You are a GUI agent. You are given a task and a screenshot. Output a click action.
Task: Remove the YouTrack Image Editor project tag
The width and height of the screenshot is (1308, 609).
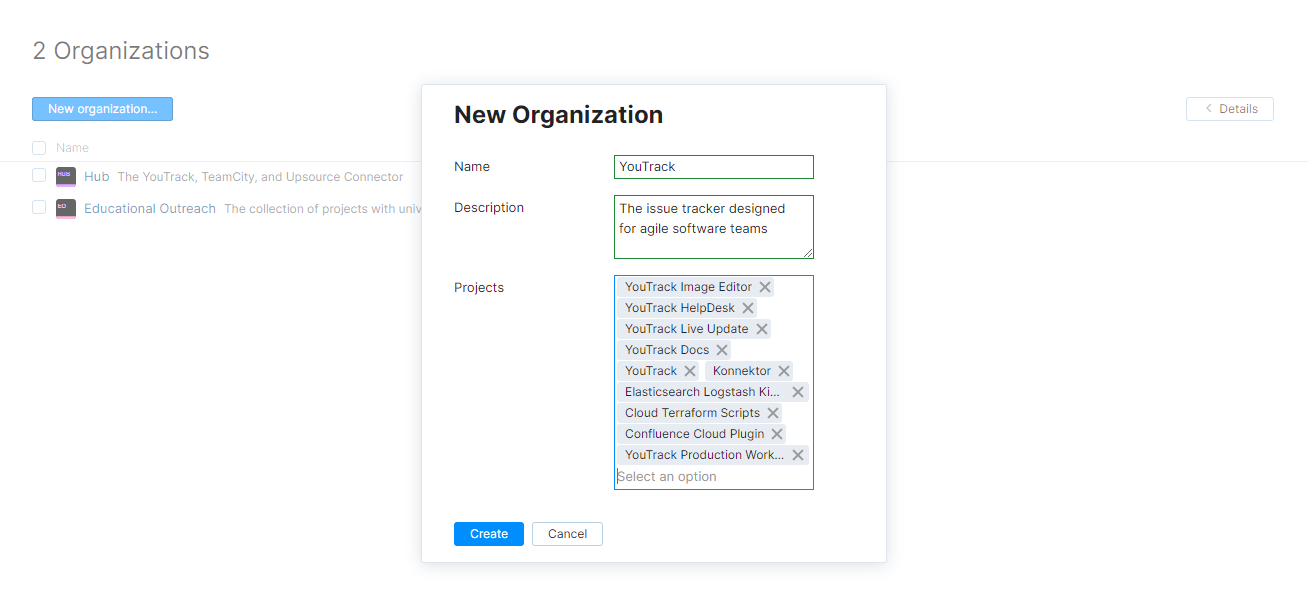(x=765, y=287)
